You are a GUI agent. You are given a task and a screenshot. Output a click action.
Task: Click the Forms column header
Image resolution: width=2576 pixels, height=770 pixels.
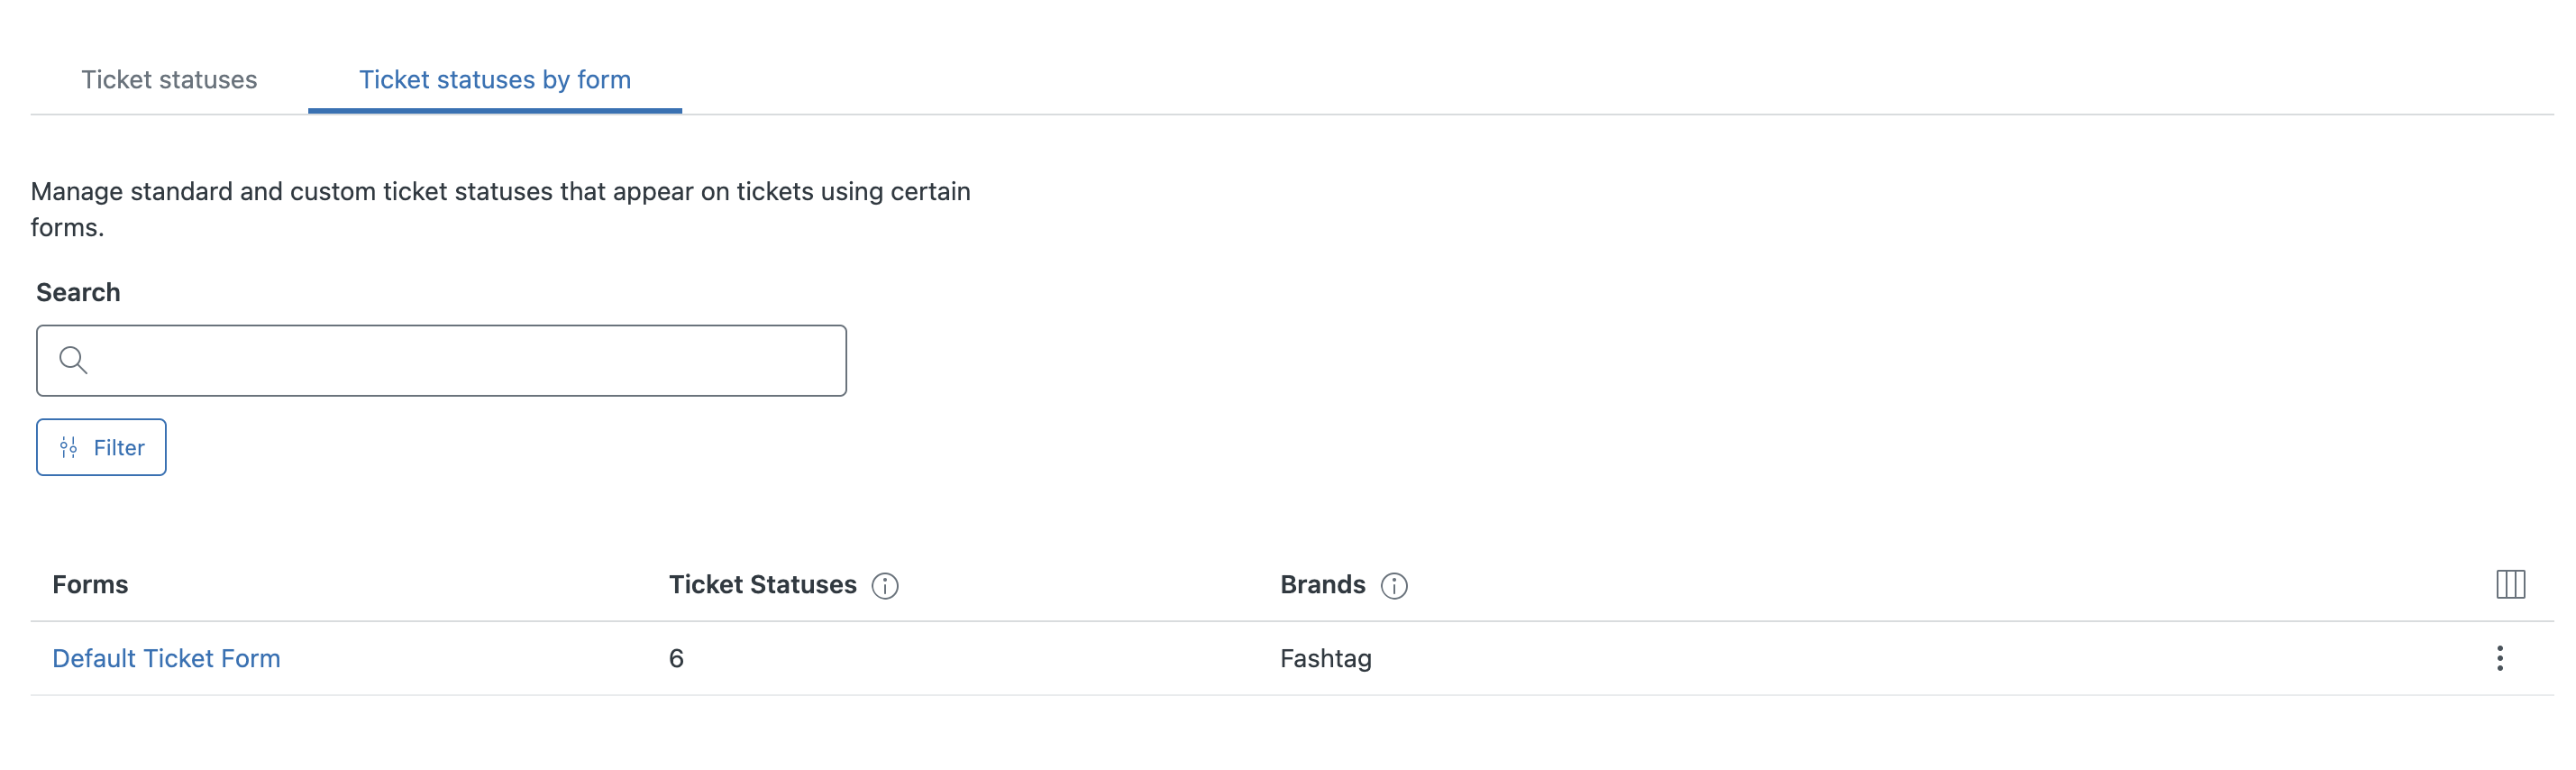(x=90, y=584)
